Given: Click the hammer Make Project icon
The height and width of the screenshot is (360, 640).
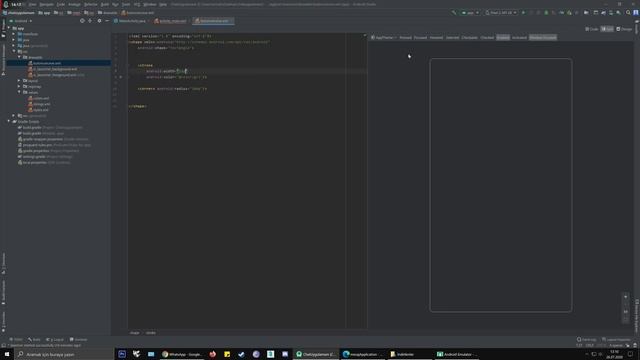Looking at the screenshot, I should pos(454,13).
